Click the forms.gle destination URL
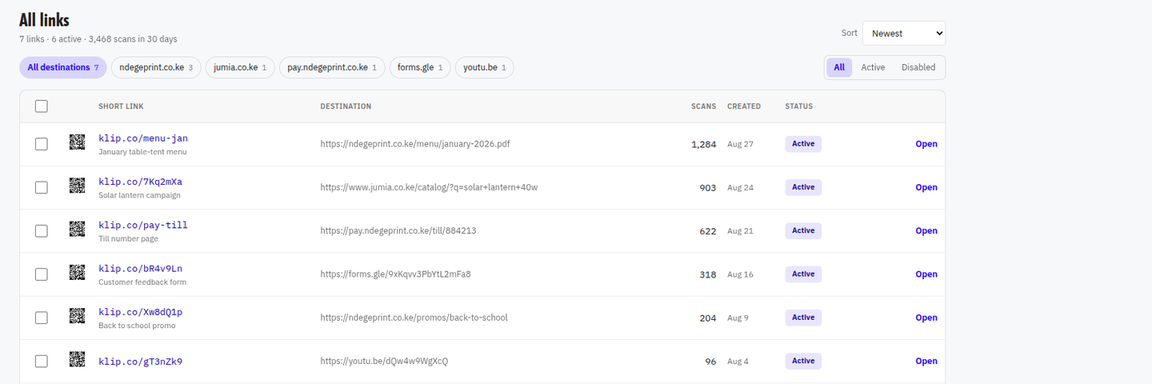Viewport: 1152px width, 384px height. [395, 274]
